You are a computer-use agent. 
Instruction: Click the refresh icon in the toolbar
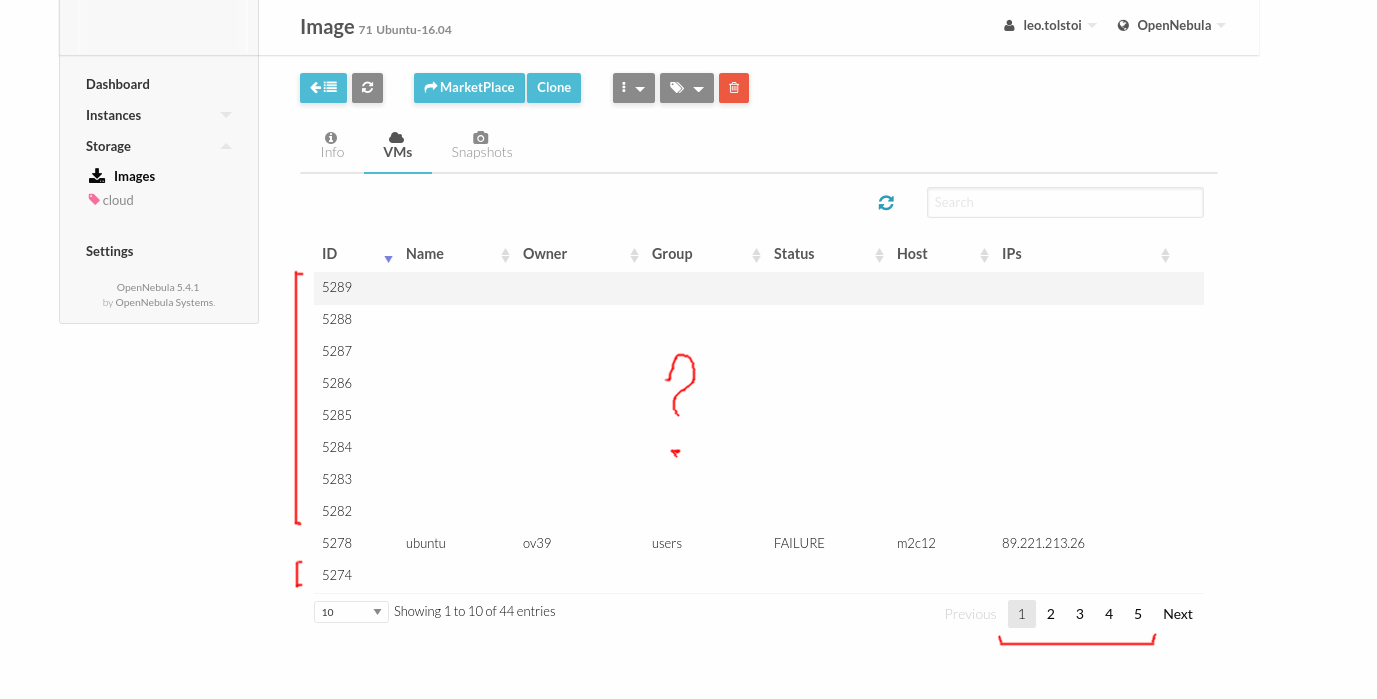[x=367, y=88]
